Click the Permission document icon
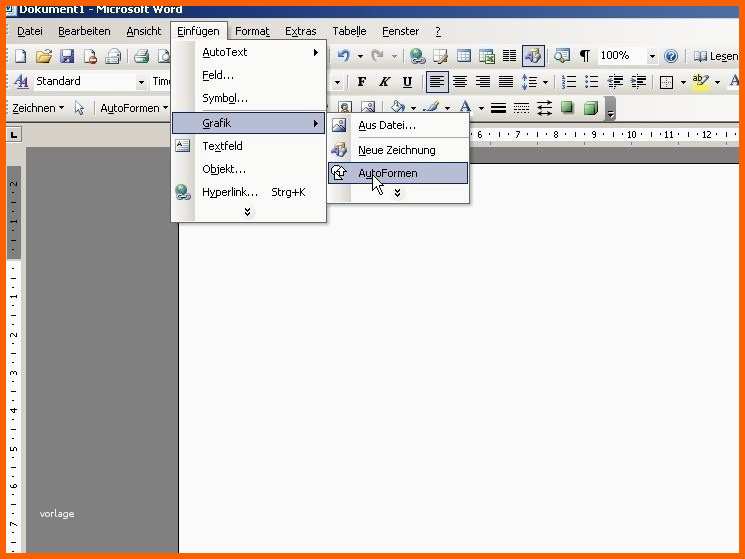The width and height of the screenshot is (745, 559). pyautogui.click(x=90, y=56)
